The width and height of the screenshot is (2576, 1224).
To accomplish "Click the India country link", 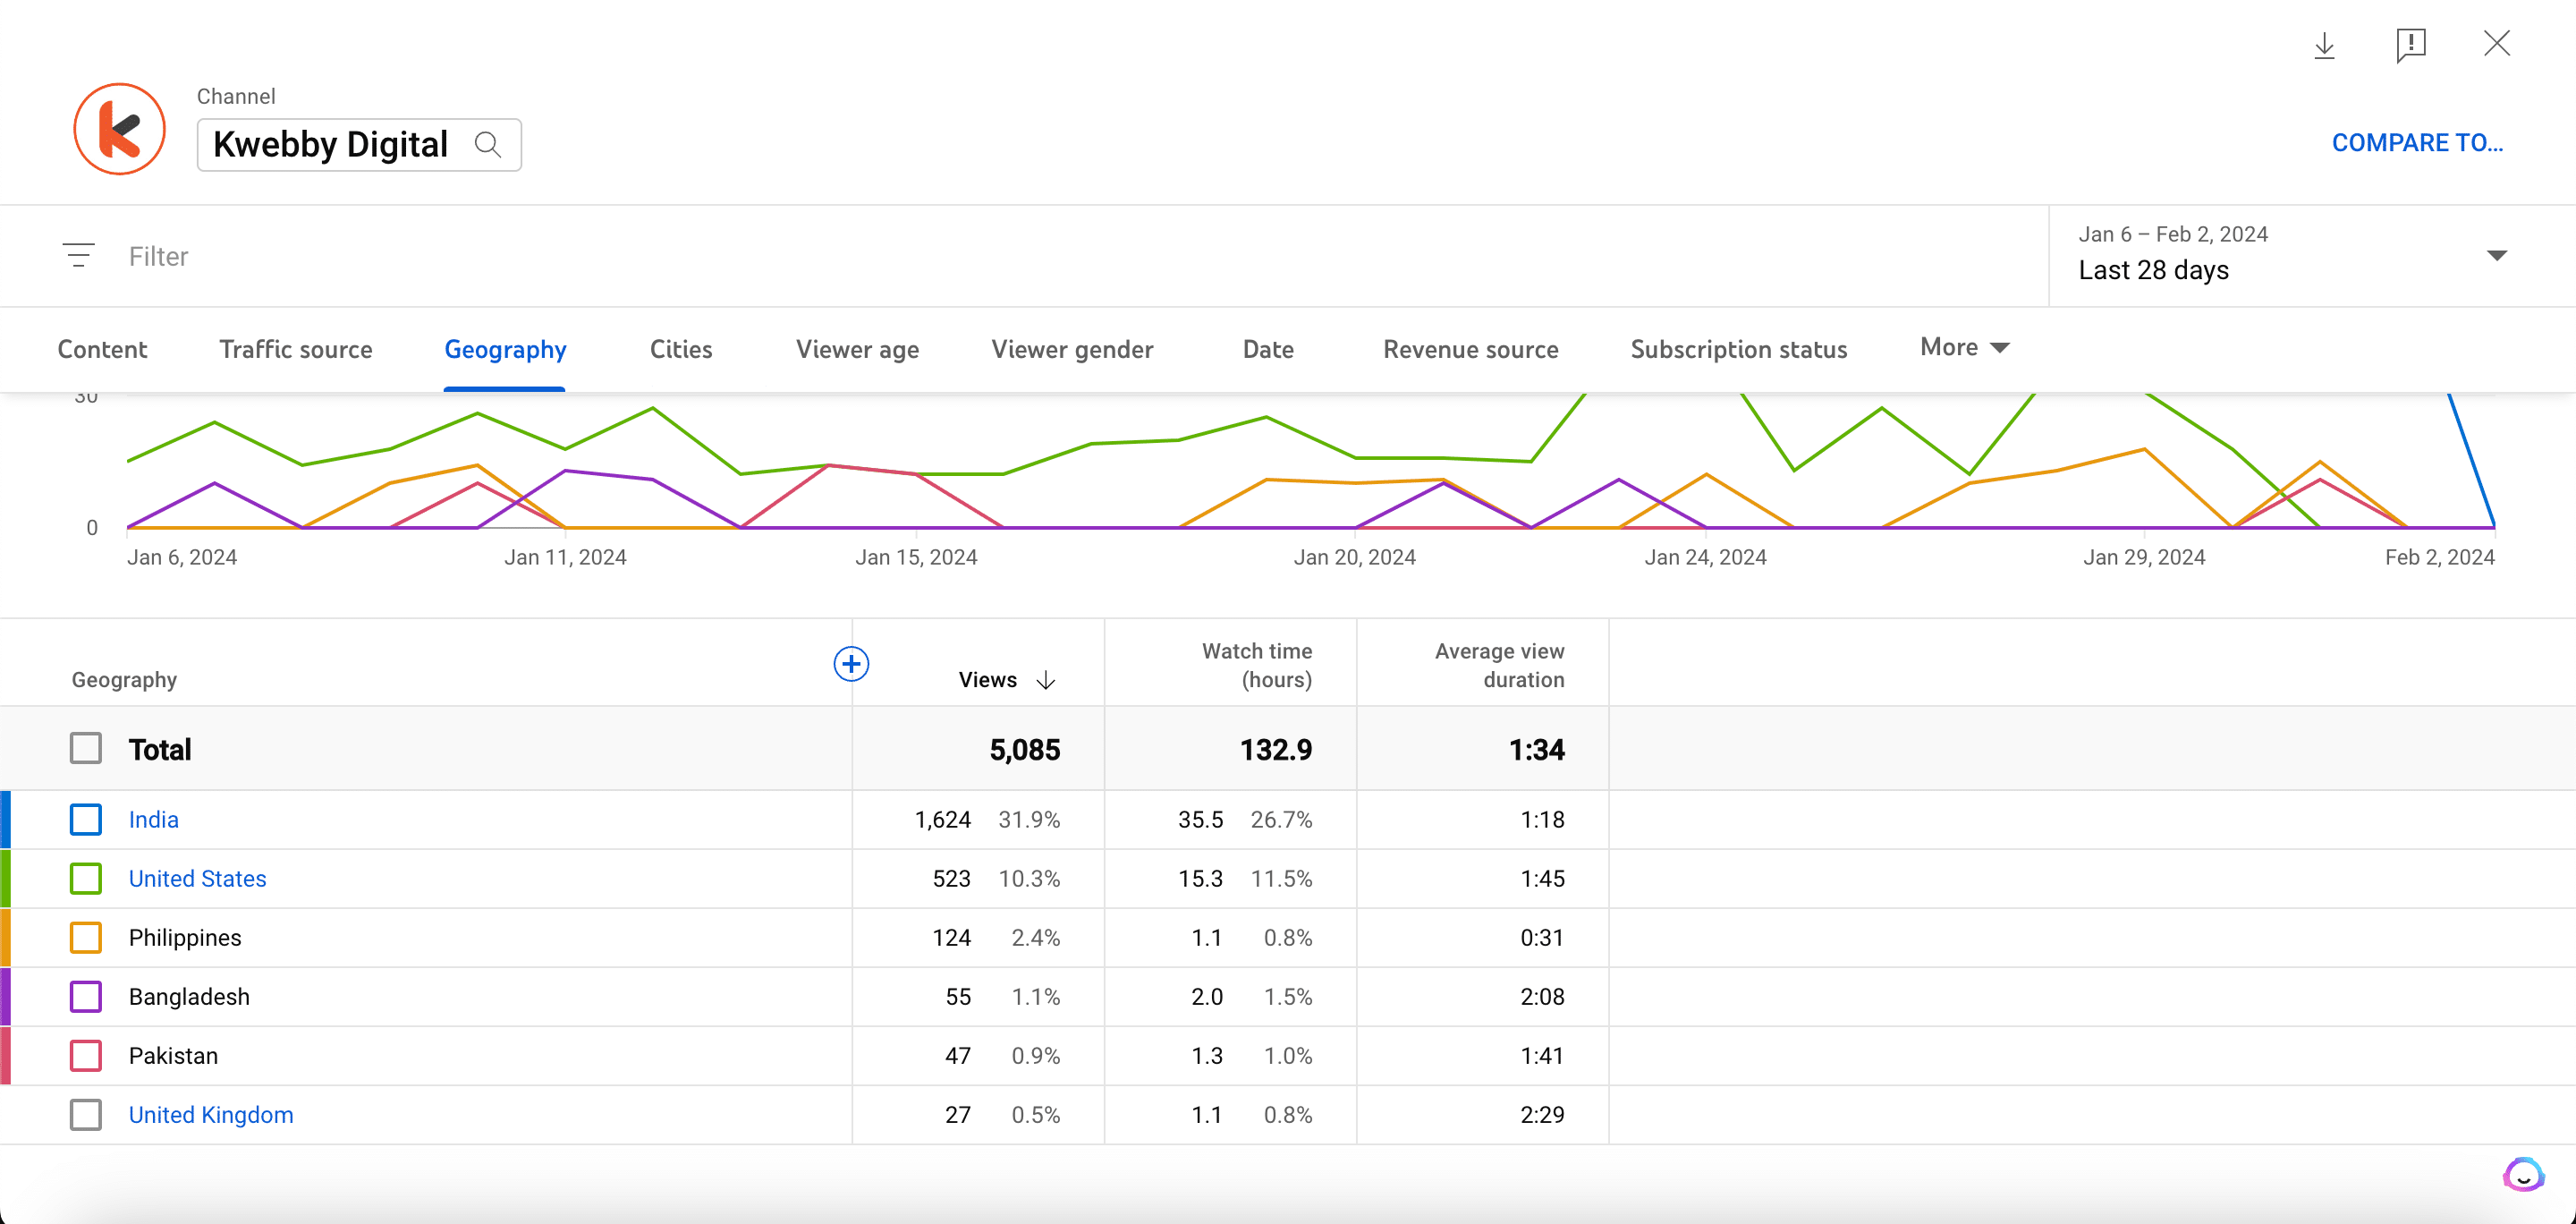I will point(151,818).
